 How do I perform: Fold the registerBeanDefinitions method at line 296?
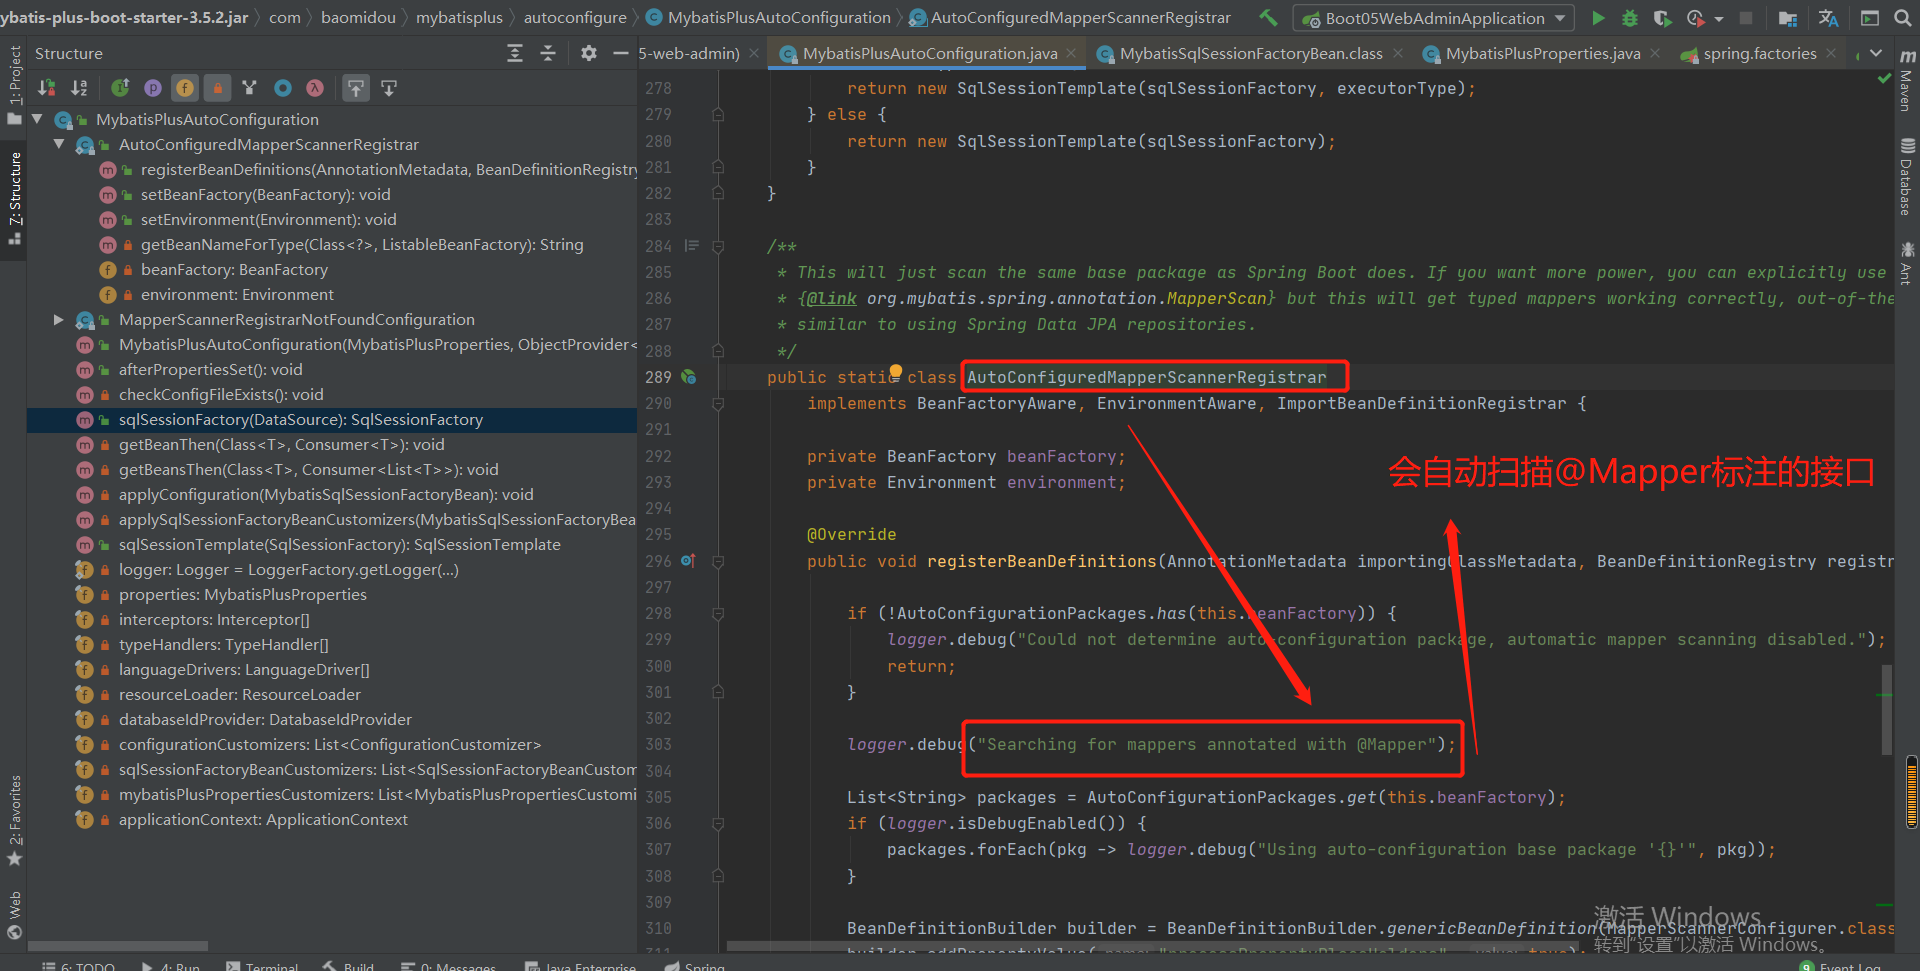click(x=718, y=562)
